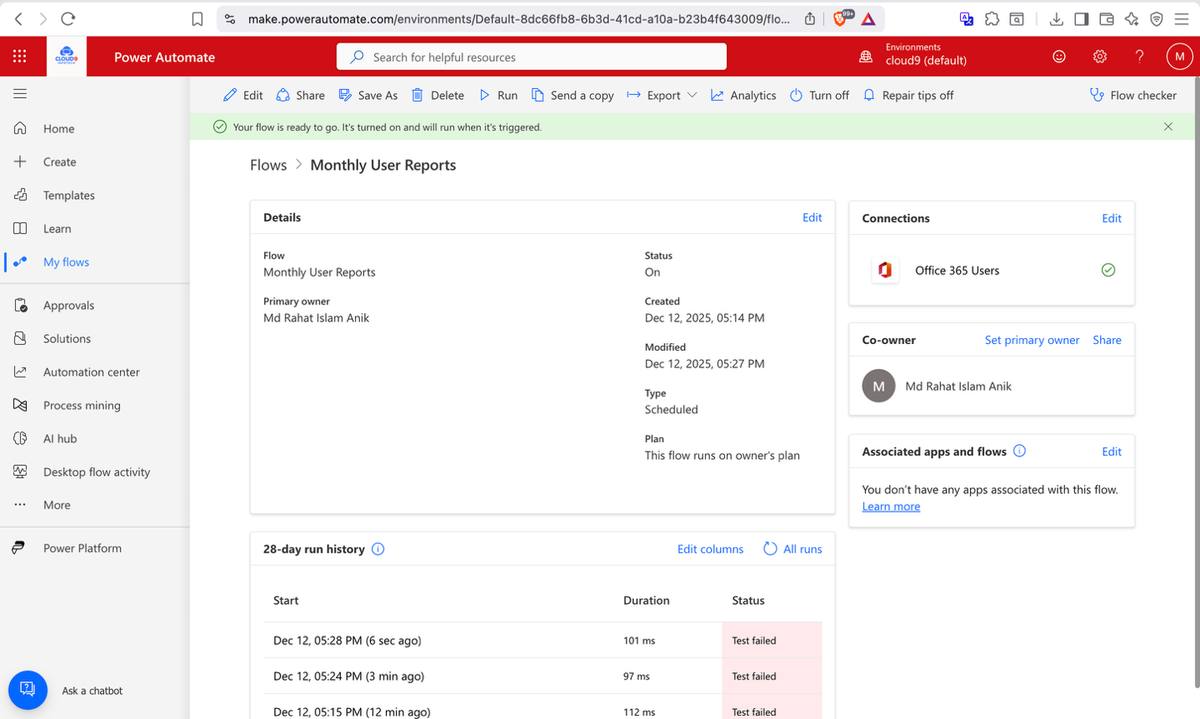Click the search for helpful resources box
Screen dimensions: 1200x719
pyautogui.click(x=531, y=57)
